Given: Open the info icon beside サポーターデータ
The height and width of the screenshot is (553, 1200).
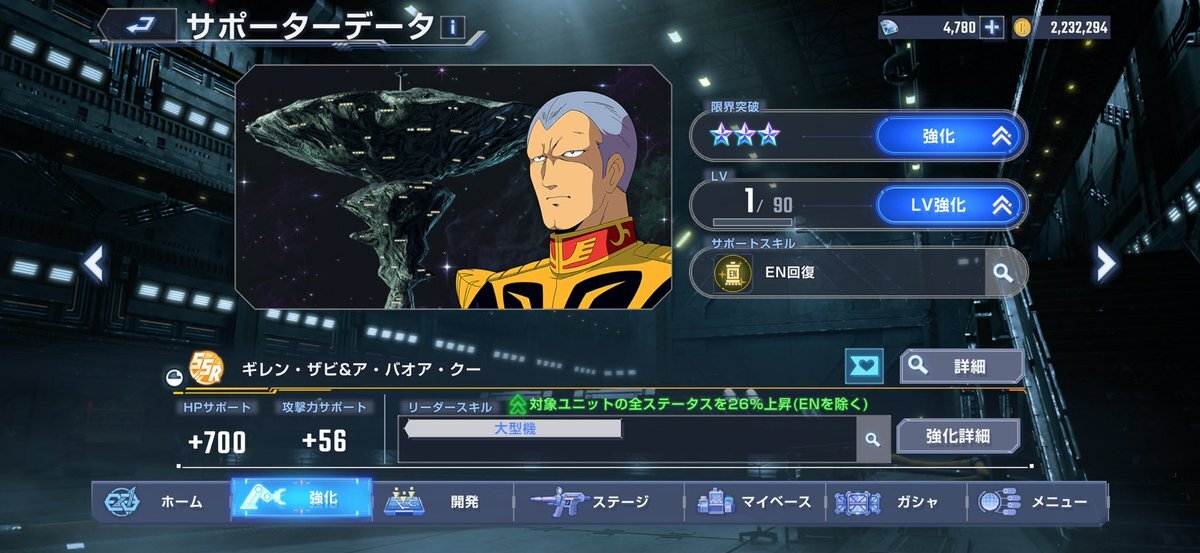Looking at the screenshot, I should coord(451,27).
